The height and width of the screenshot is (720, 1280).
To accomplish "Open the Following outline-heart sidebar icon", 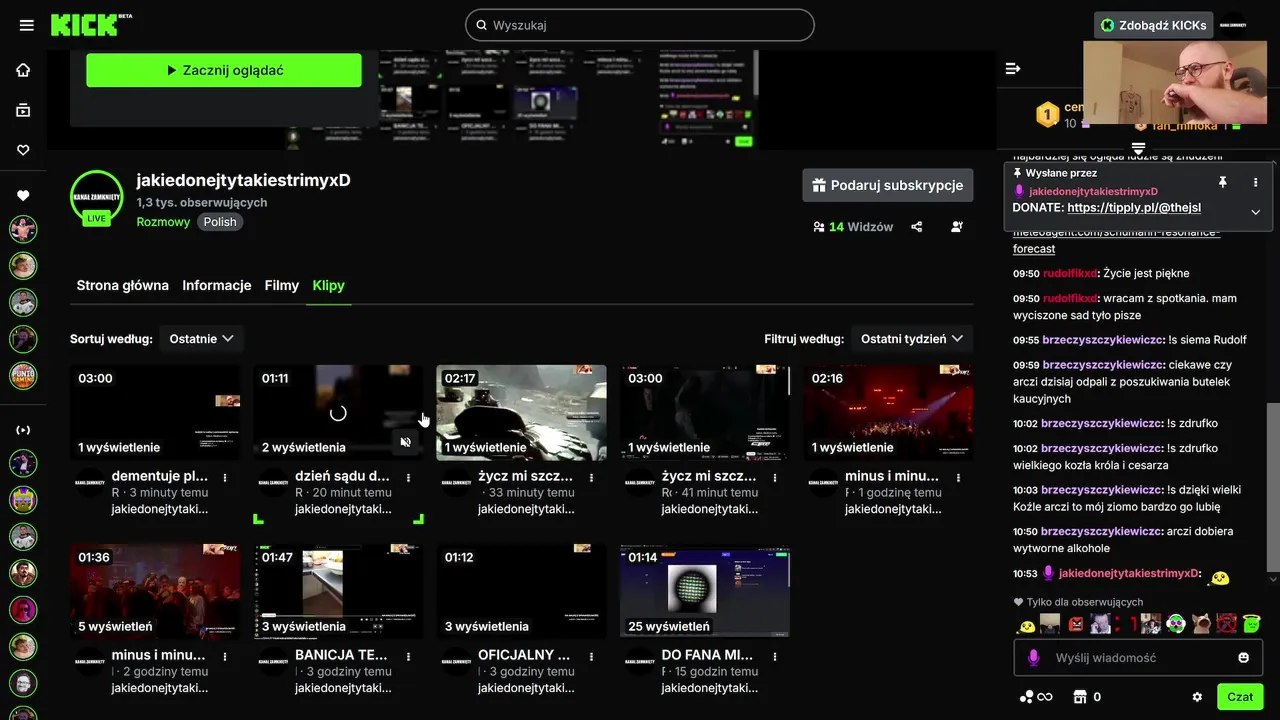I will click(x=23, y=150).
